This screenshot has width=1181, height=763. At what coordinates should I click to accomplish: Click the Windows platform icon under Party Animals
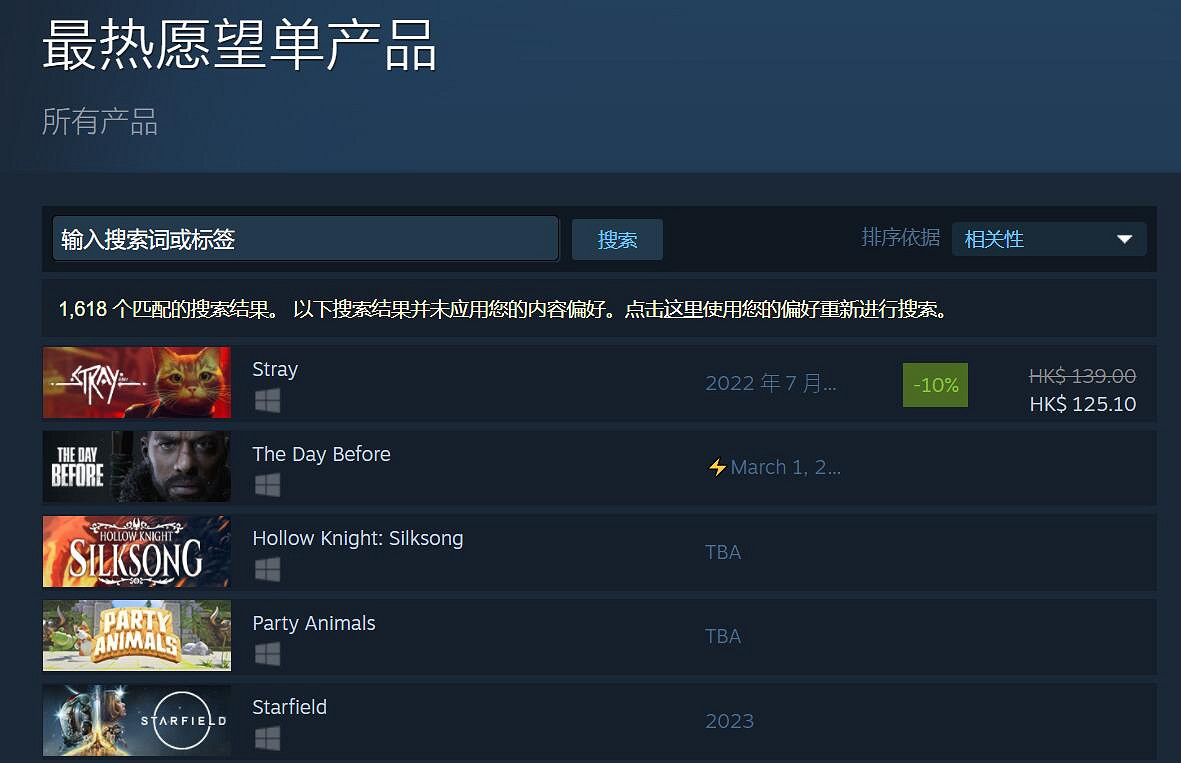click(267, 654)
